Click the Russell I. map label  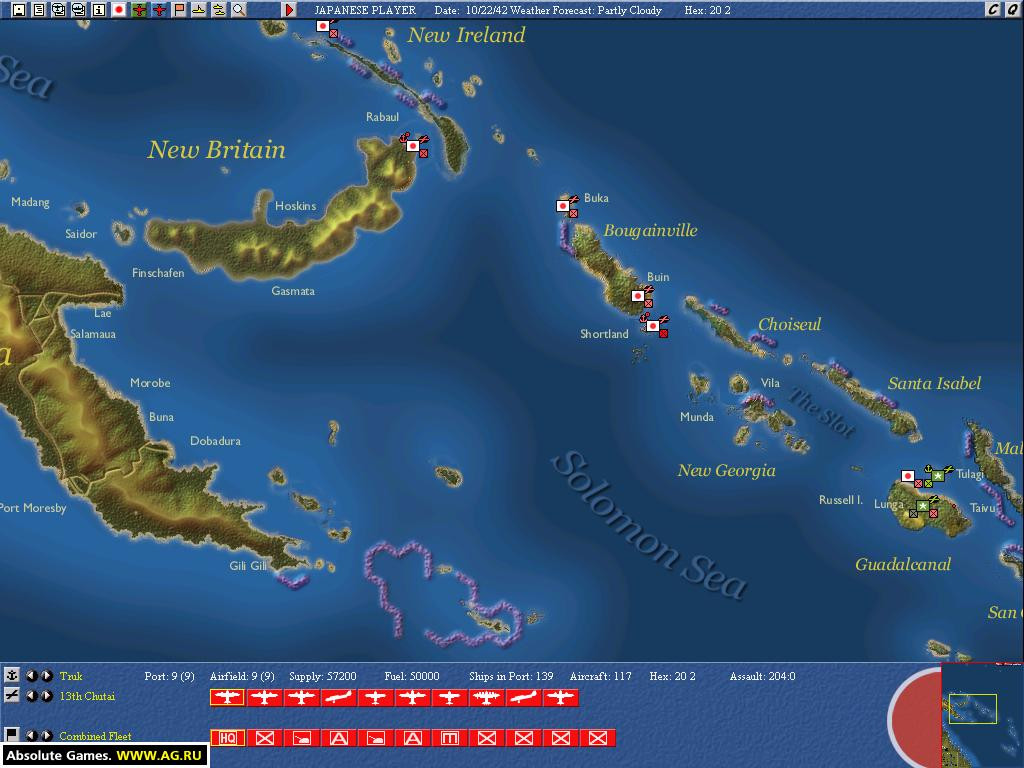click(841, 500)
